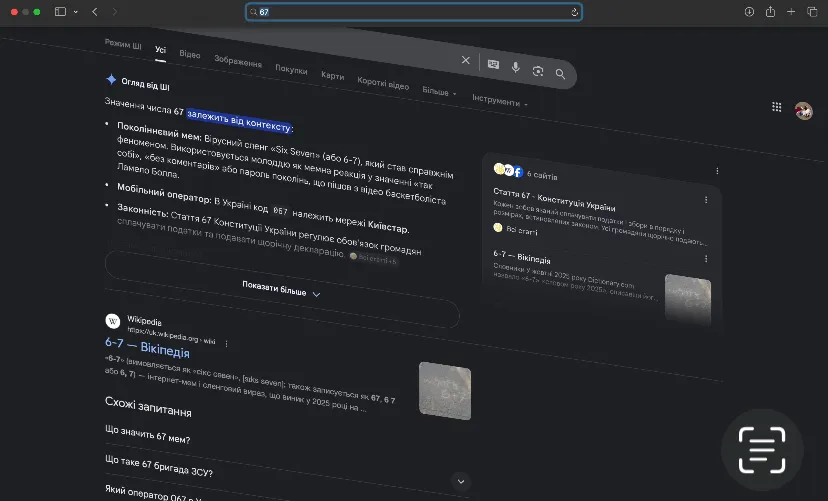Go forward with the forward arrow
The image size is (828, 501).
[115, 12]
